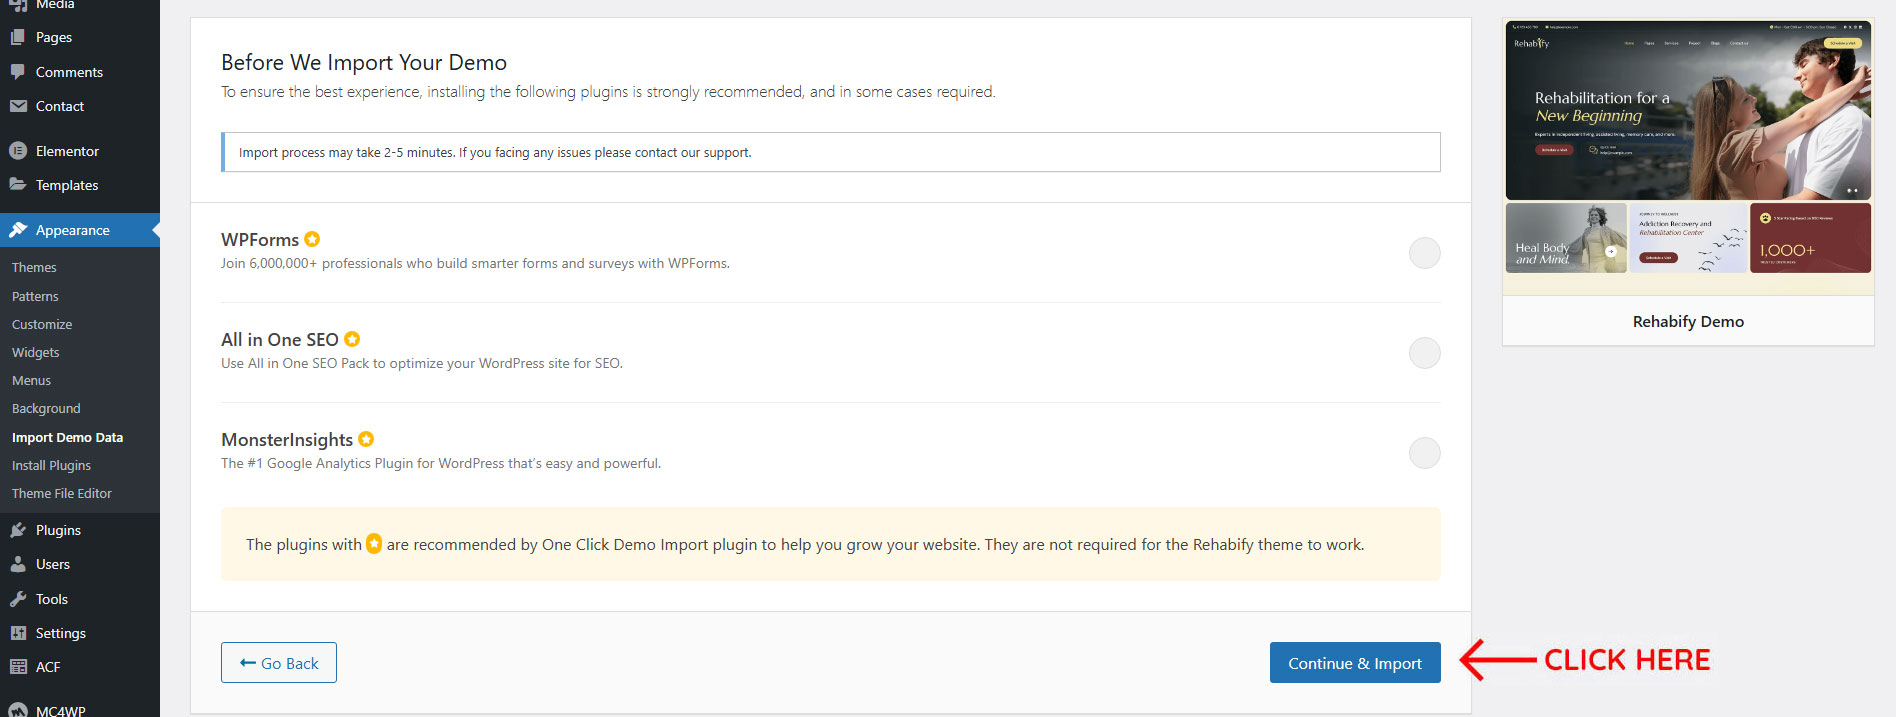Click the "WPForms" plugin name

pos(260,239)
